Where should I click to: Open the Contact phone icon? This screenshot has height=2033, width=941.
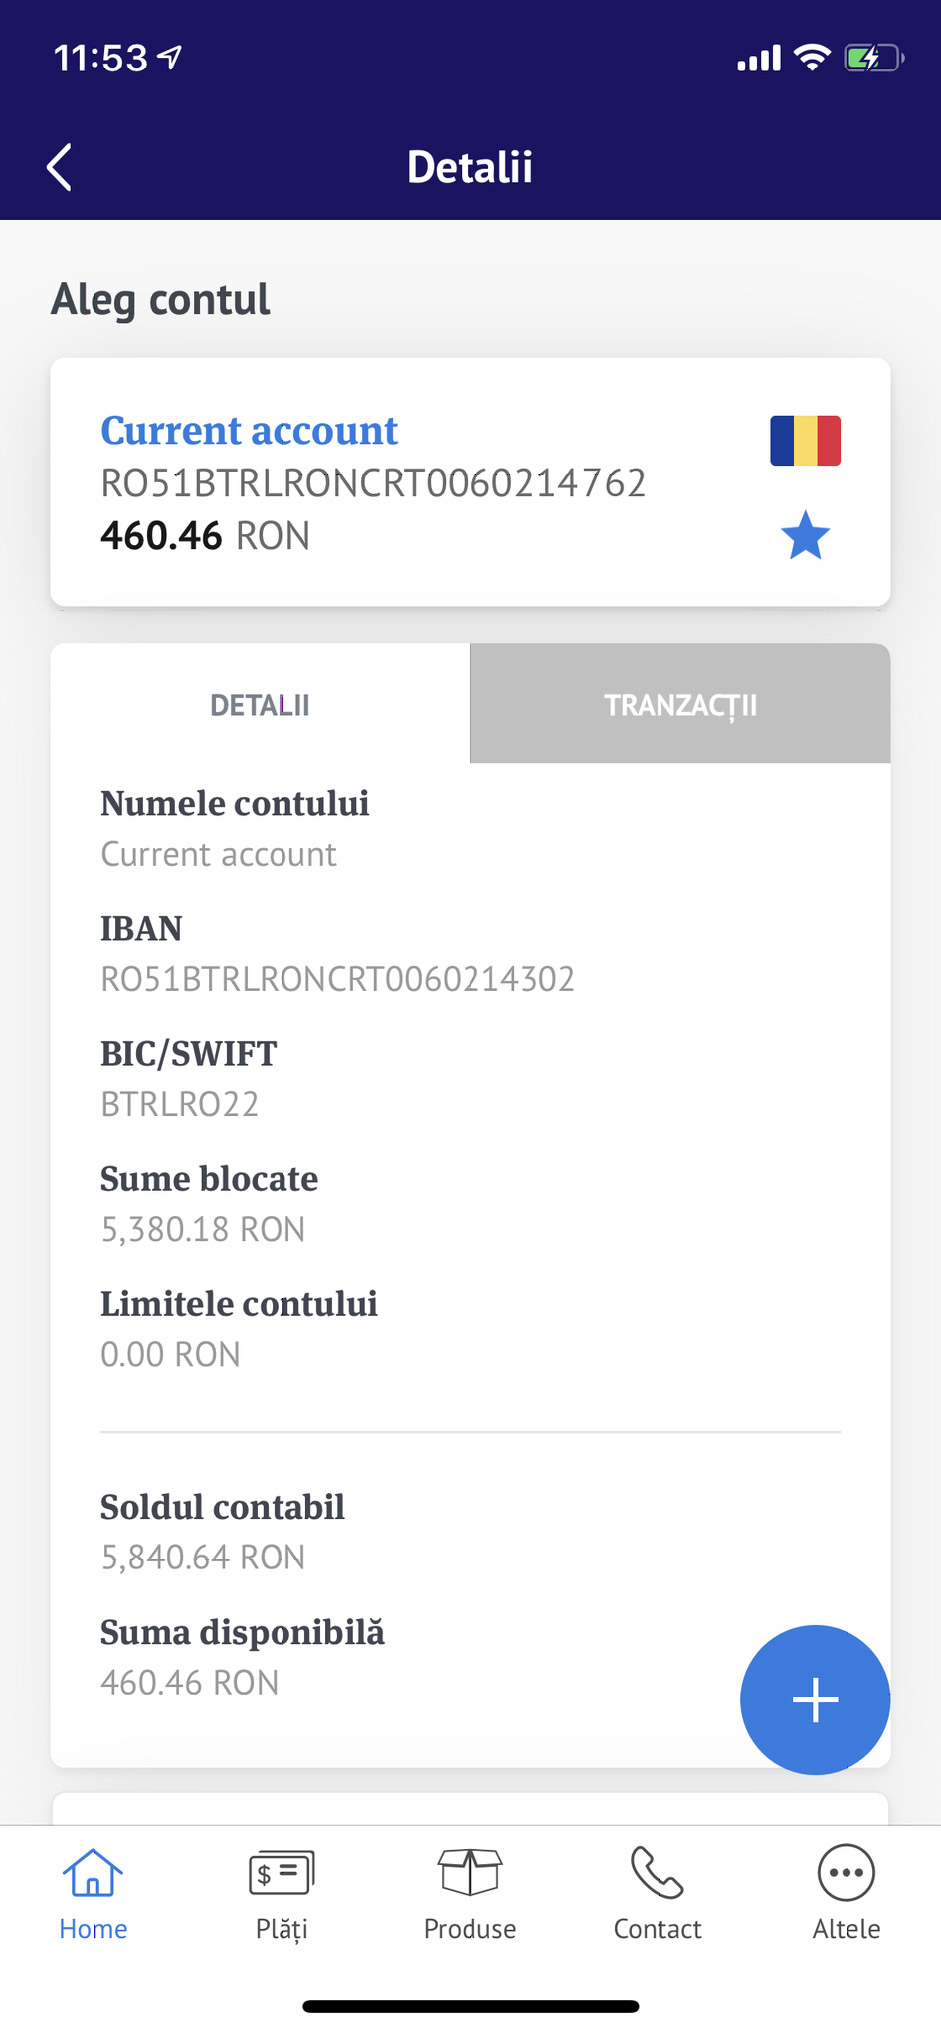tap(657, 1873)
